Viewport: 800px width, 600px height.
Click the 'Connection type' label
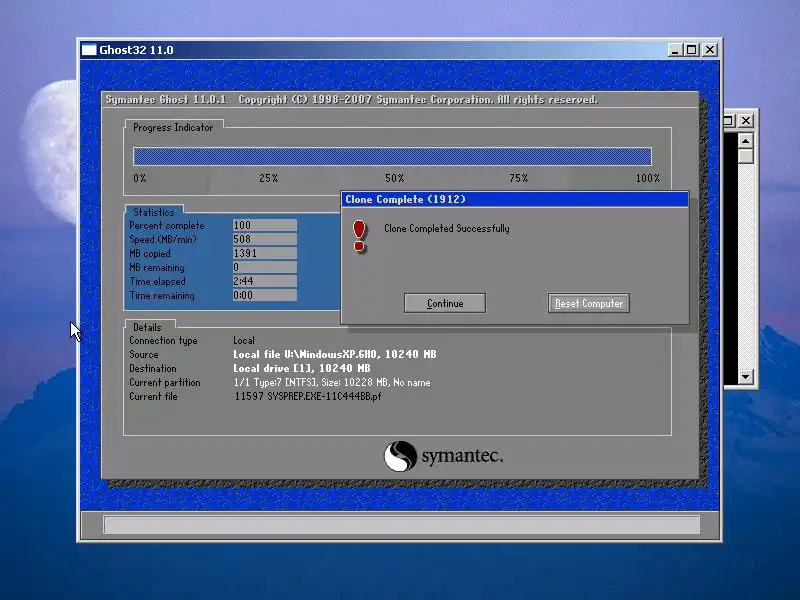point(163,340)
